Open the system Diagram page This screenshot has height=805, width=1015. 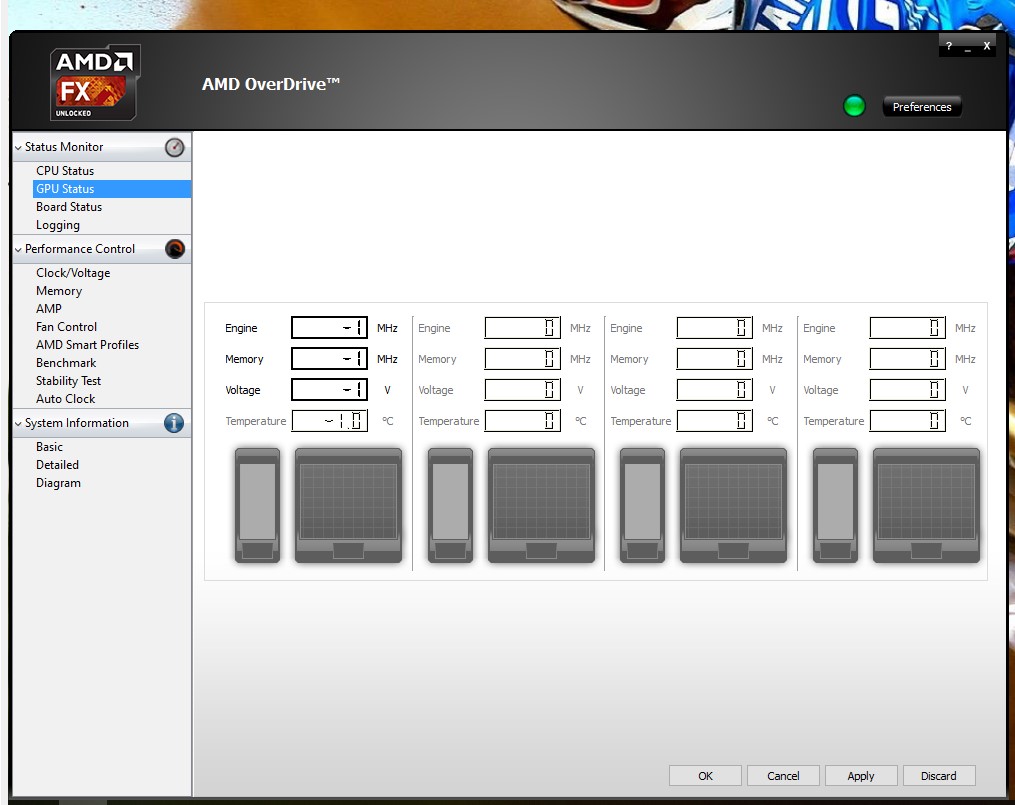[58, 483]
